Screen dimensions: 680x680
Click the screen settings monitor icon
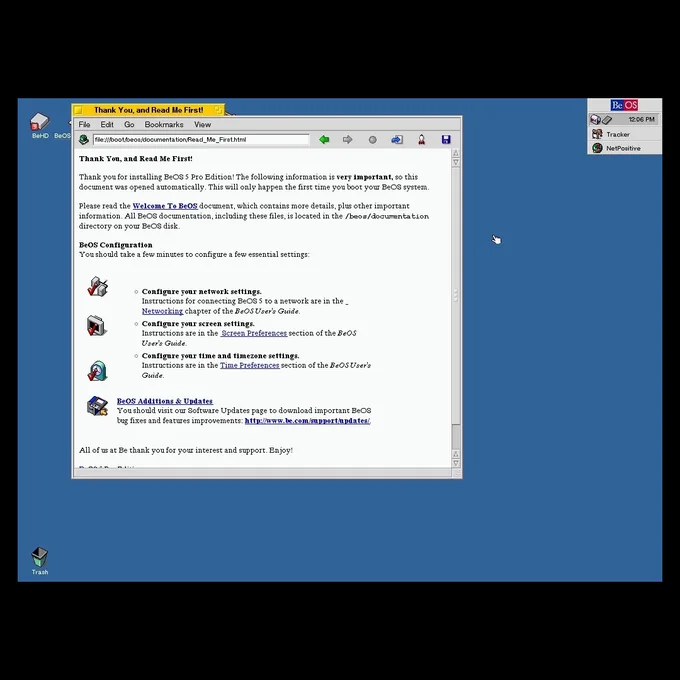(x=96, y=326)
